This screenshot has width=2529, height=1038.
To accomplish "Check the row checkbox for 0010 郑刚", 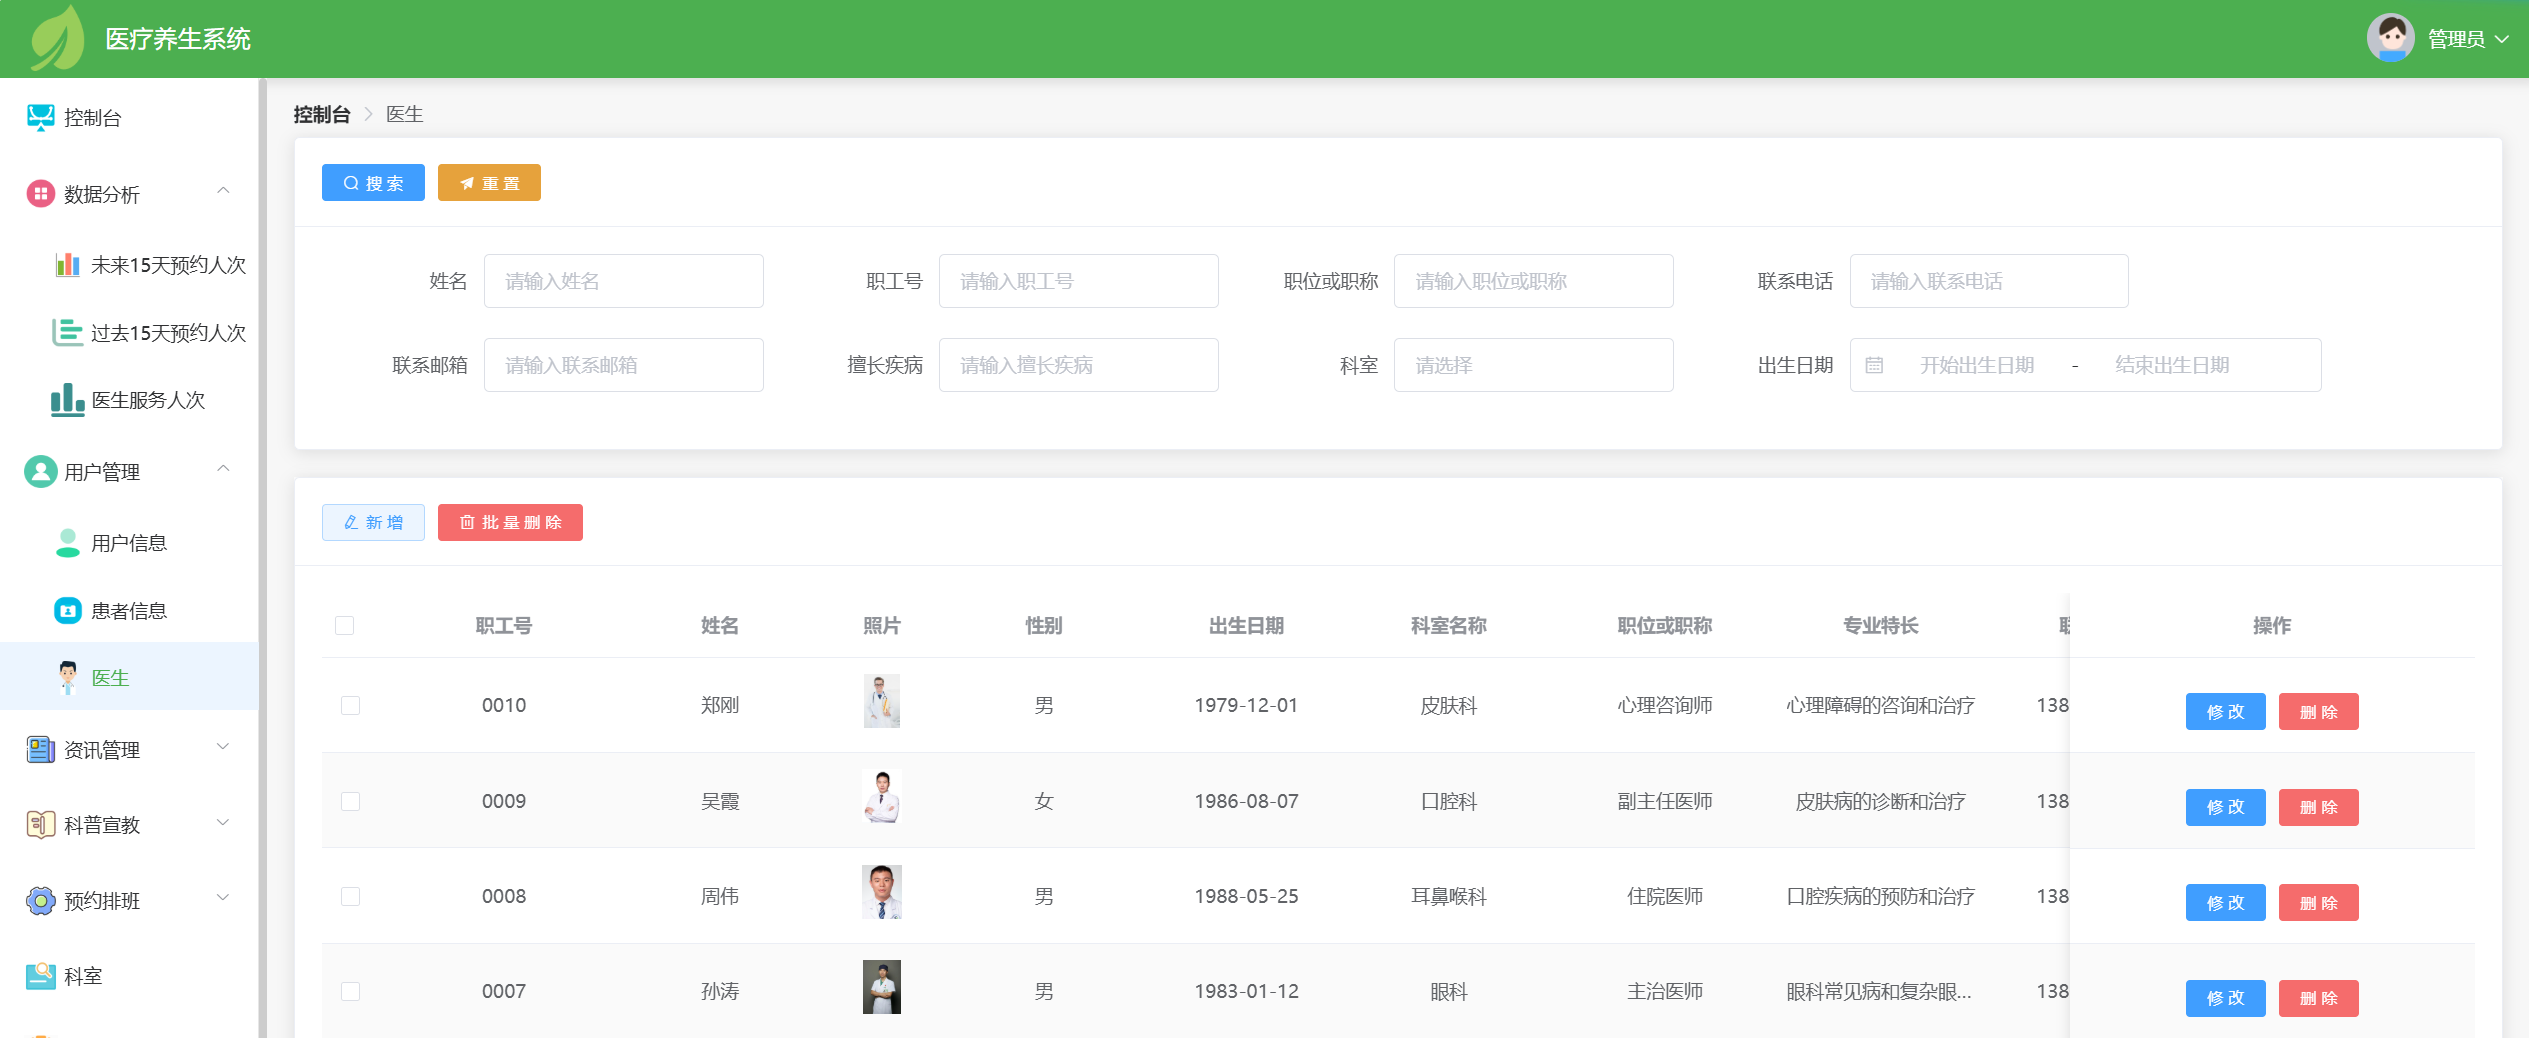I will [351, 705].
